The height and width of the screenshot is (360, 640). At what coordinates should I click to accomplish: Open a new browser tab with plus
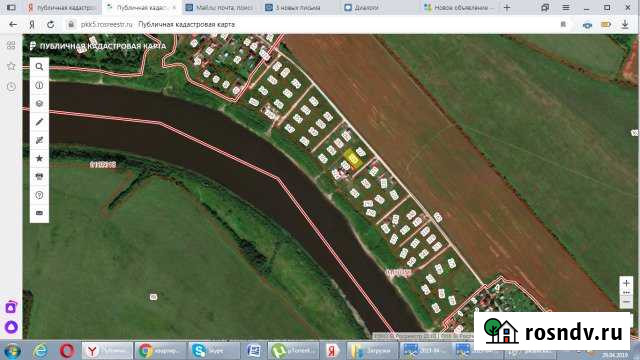pos(507,7)
